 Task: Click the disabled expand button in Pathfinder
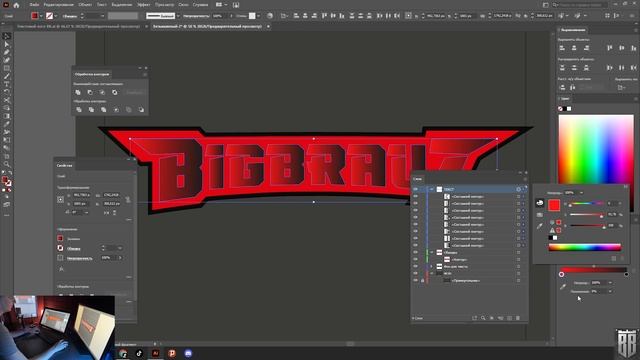(x=135, y=93)
